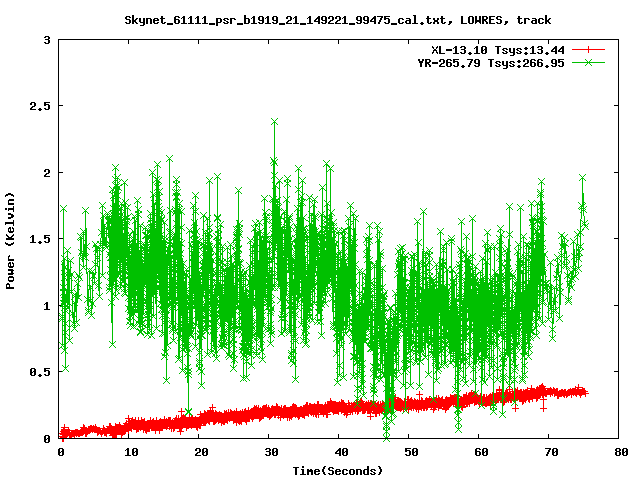
Task: Click the XL-13.10 Tsys:13.44 legend entry
Action: 498,50
